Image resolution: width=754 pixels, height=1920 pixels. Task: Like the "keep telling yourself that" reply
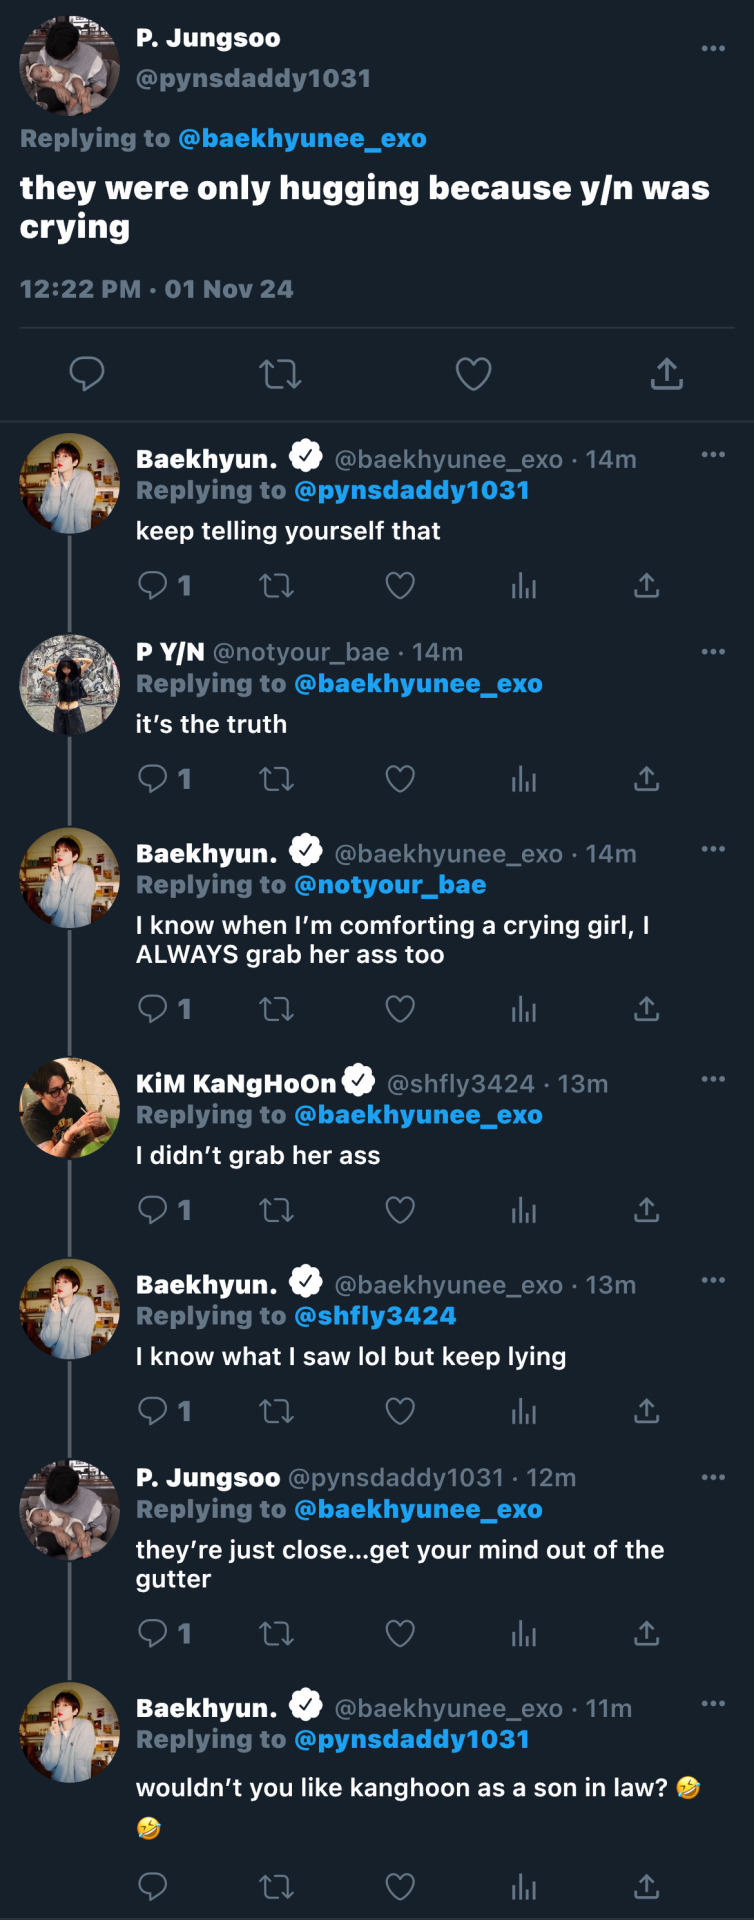coord(400,586)
